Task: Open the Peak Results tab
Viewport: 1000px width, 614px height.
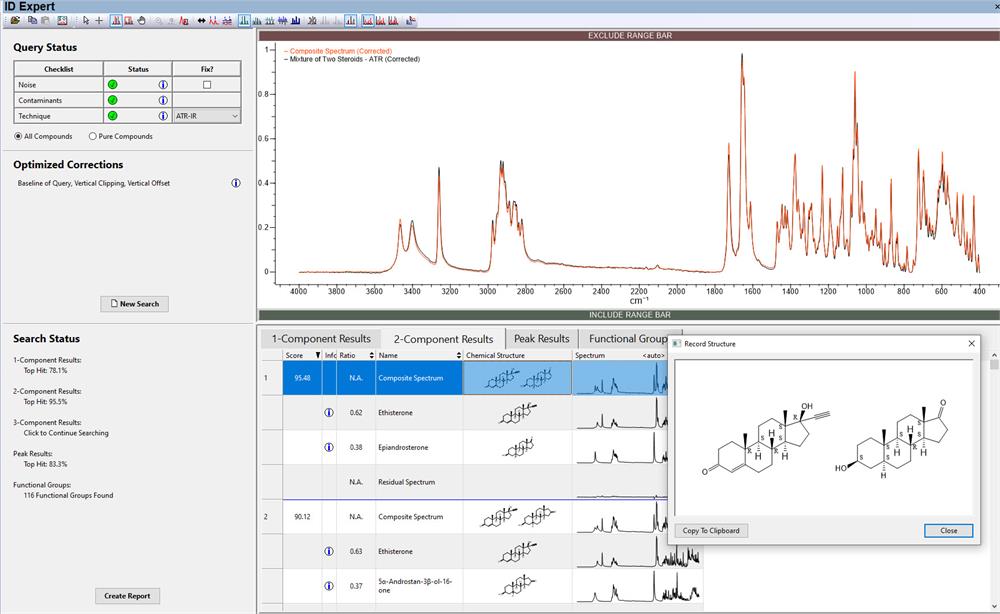Action: pyautogui.click(x=540, y=339)
